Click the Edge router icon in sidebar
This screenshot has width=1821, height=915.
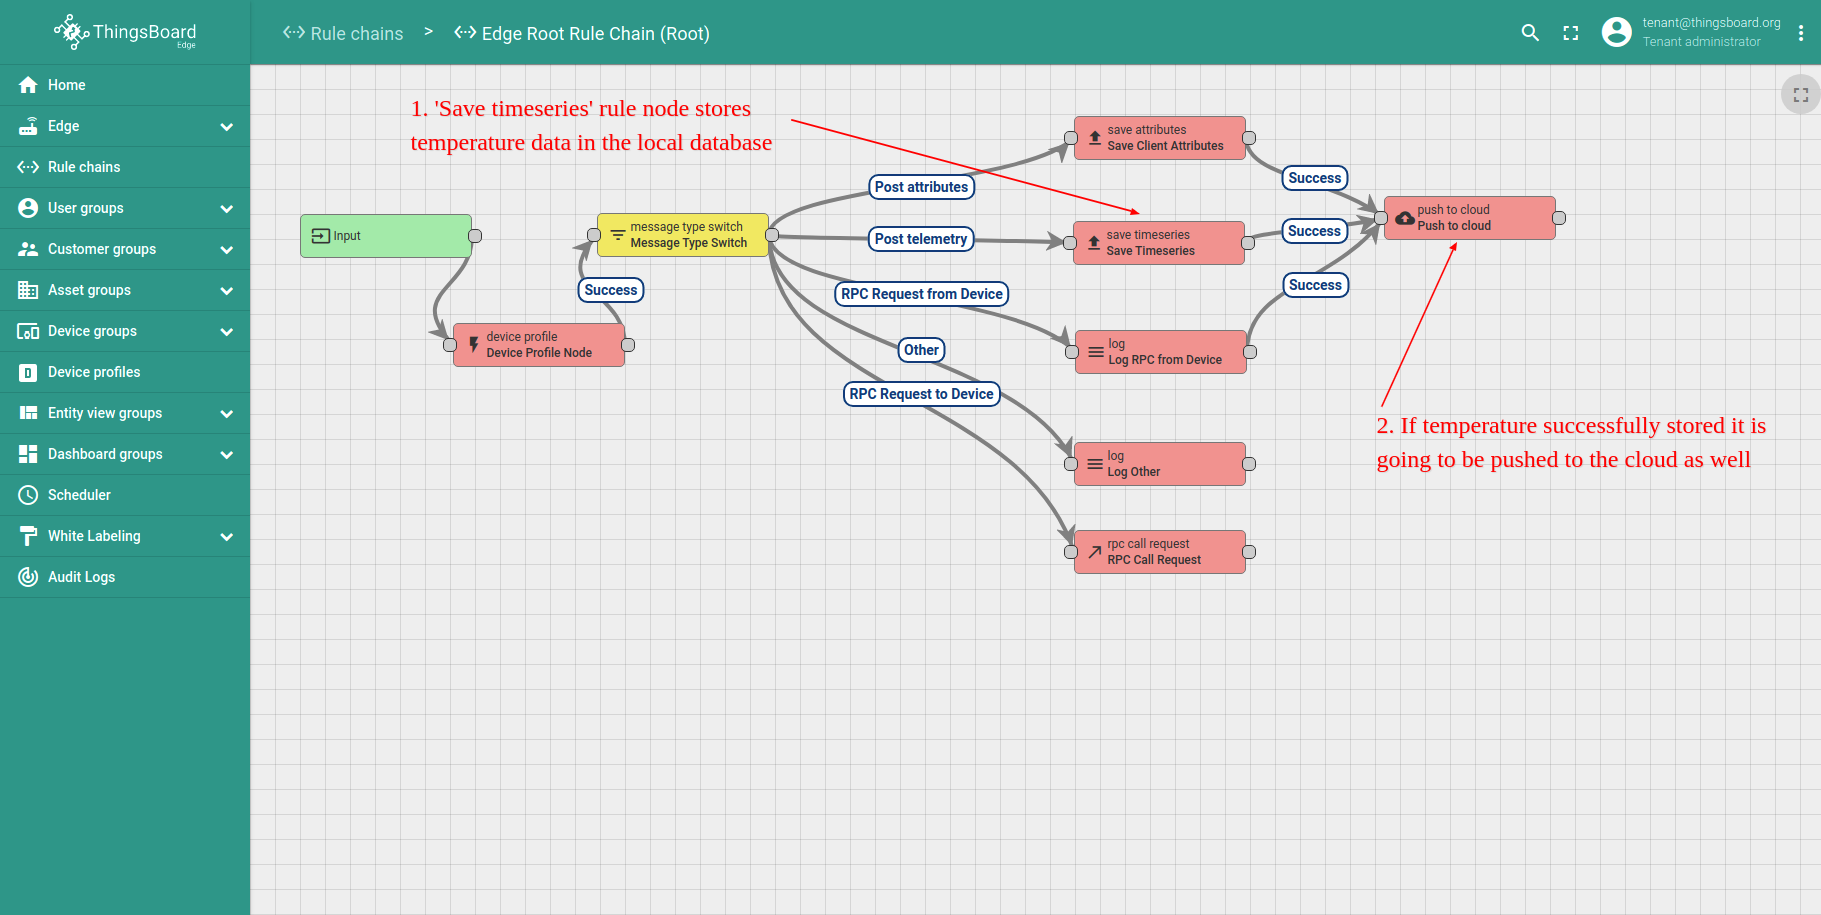[x=28, y=126]
